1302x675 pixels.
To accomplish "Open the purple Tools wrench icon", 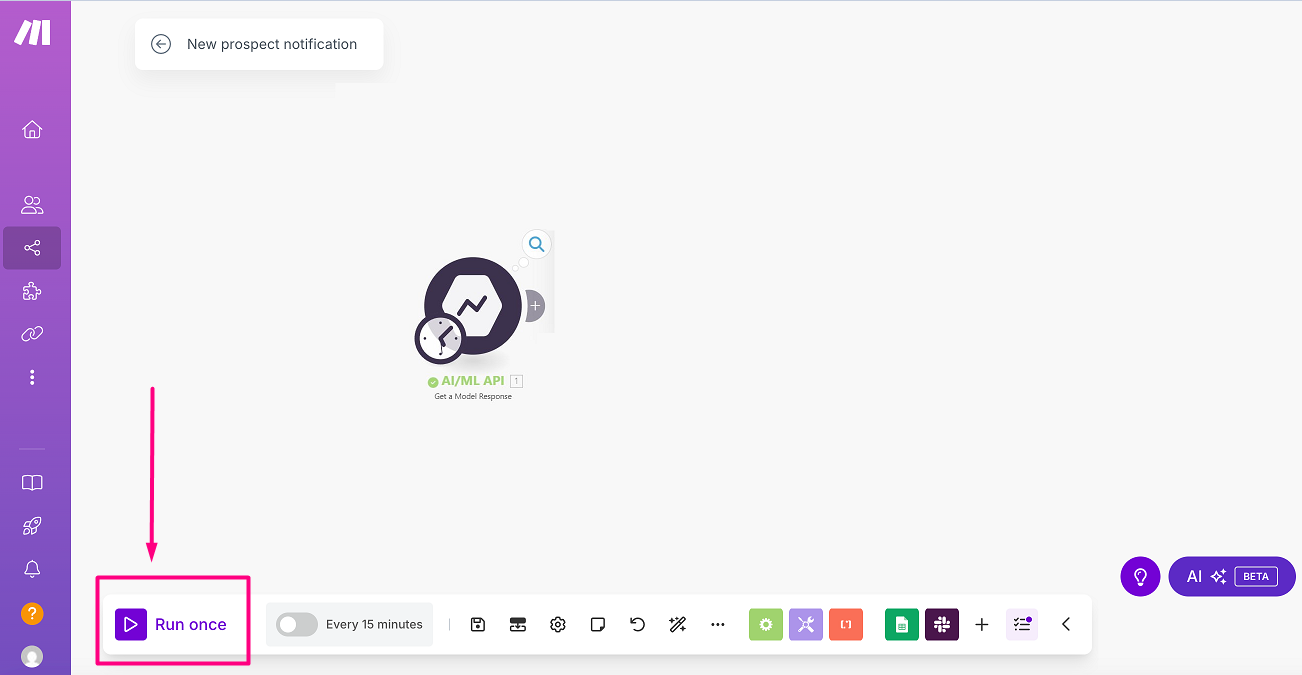I will pos(806,624).
